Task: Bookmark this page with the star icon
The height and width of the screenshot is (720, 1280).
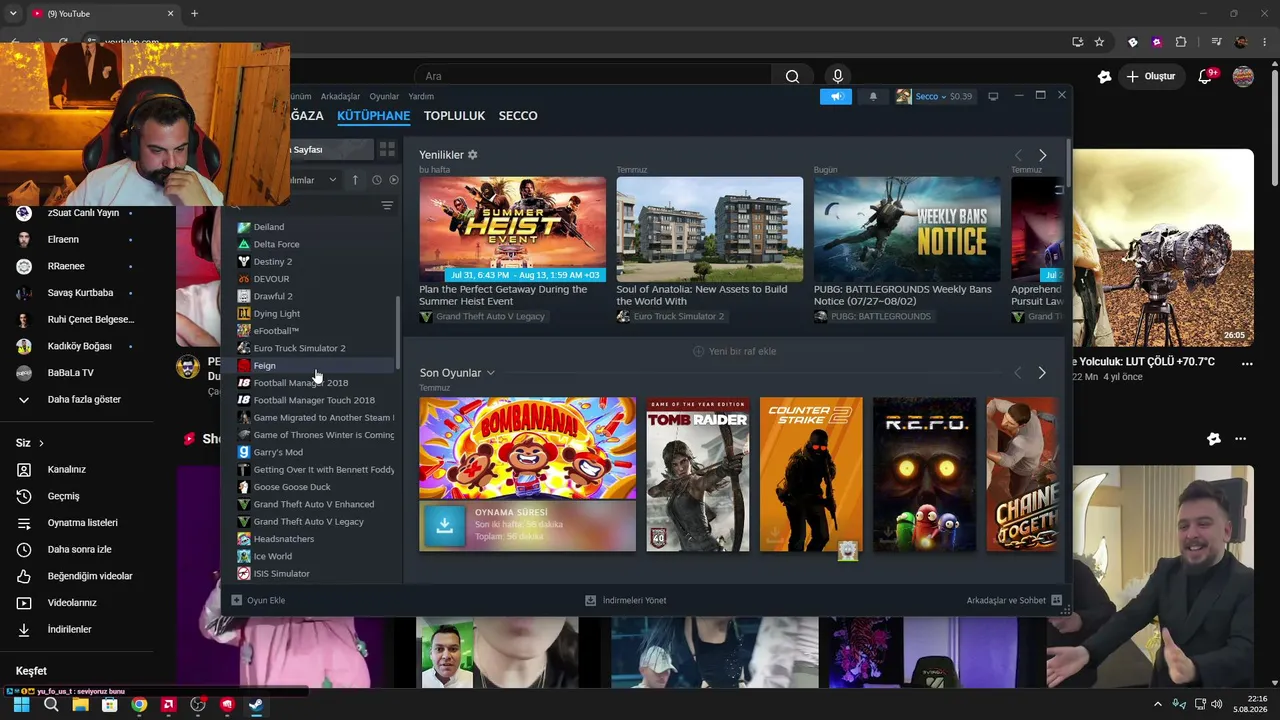Action: pyautogui.click(x=1099, y=42)
